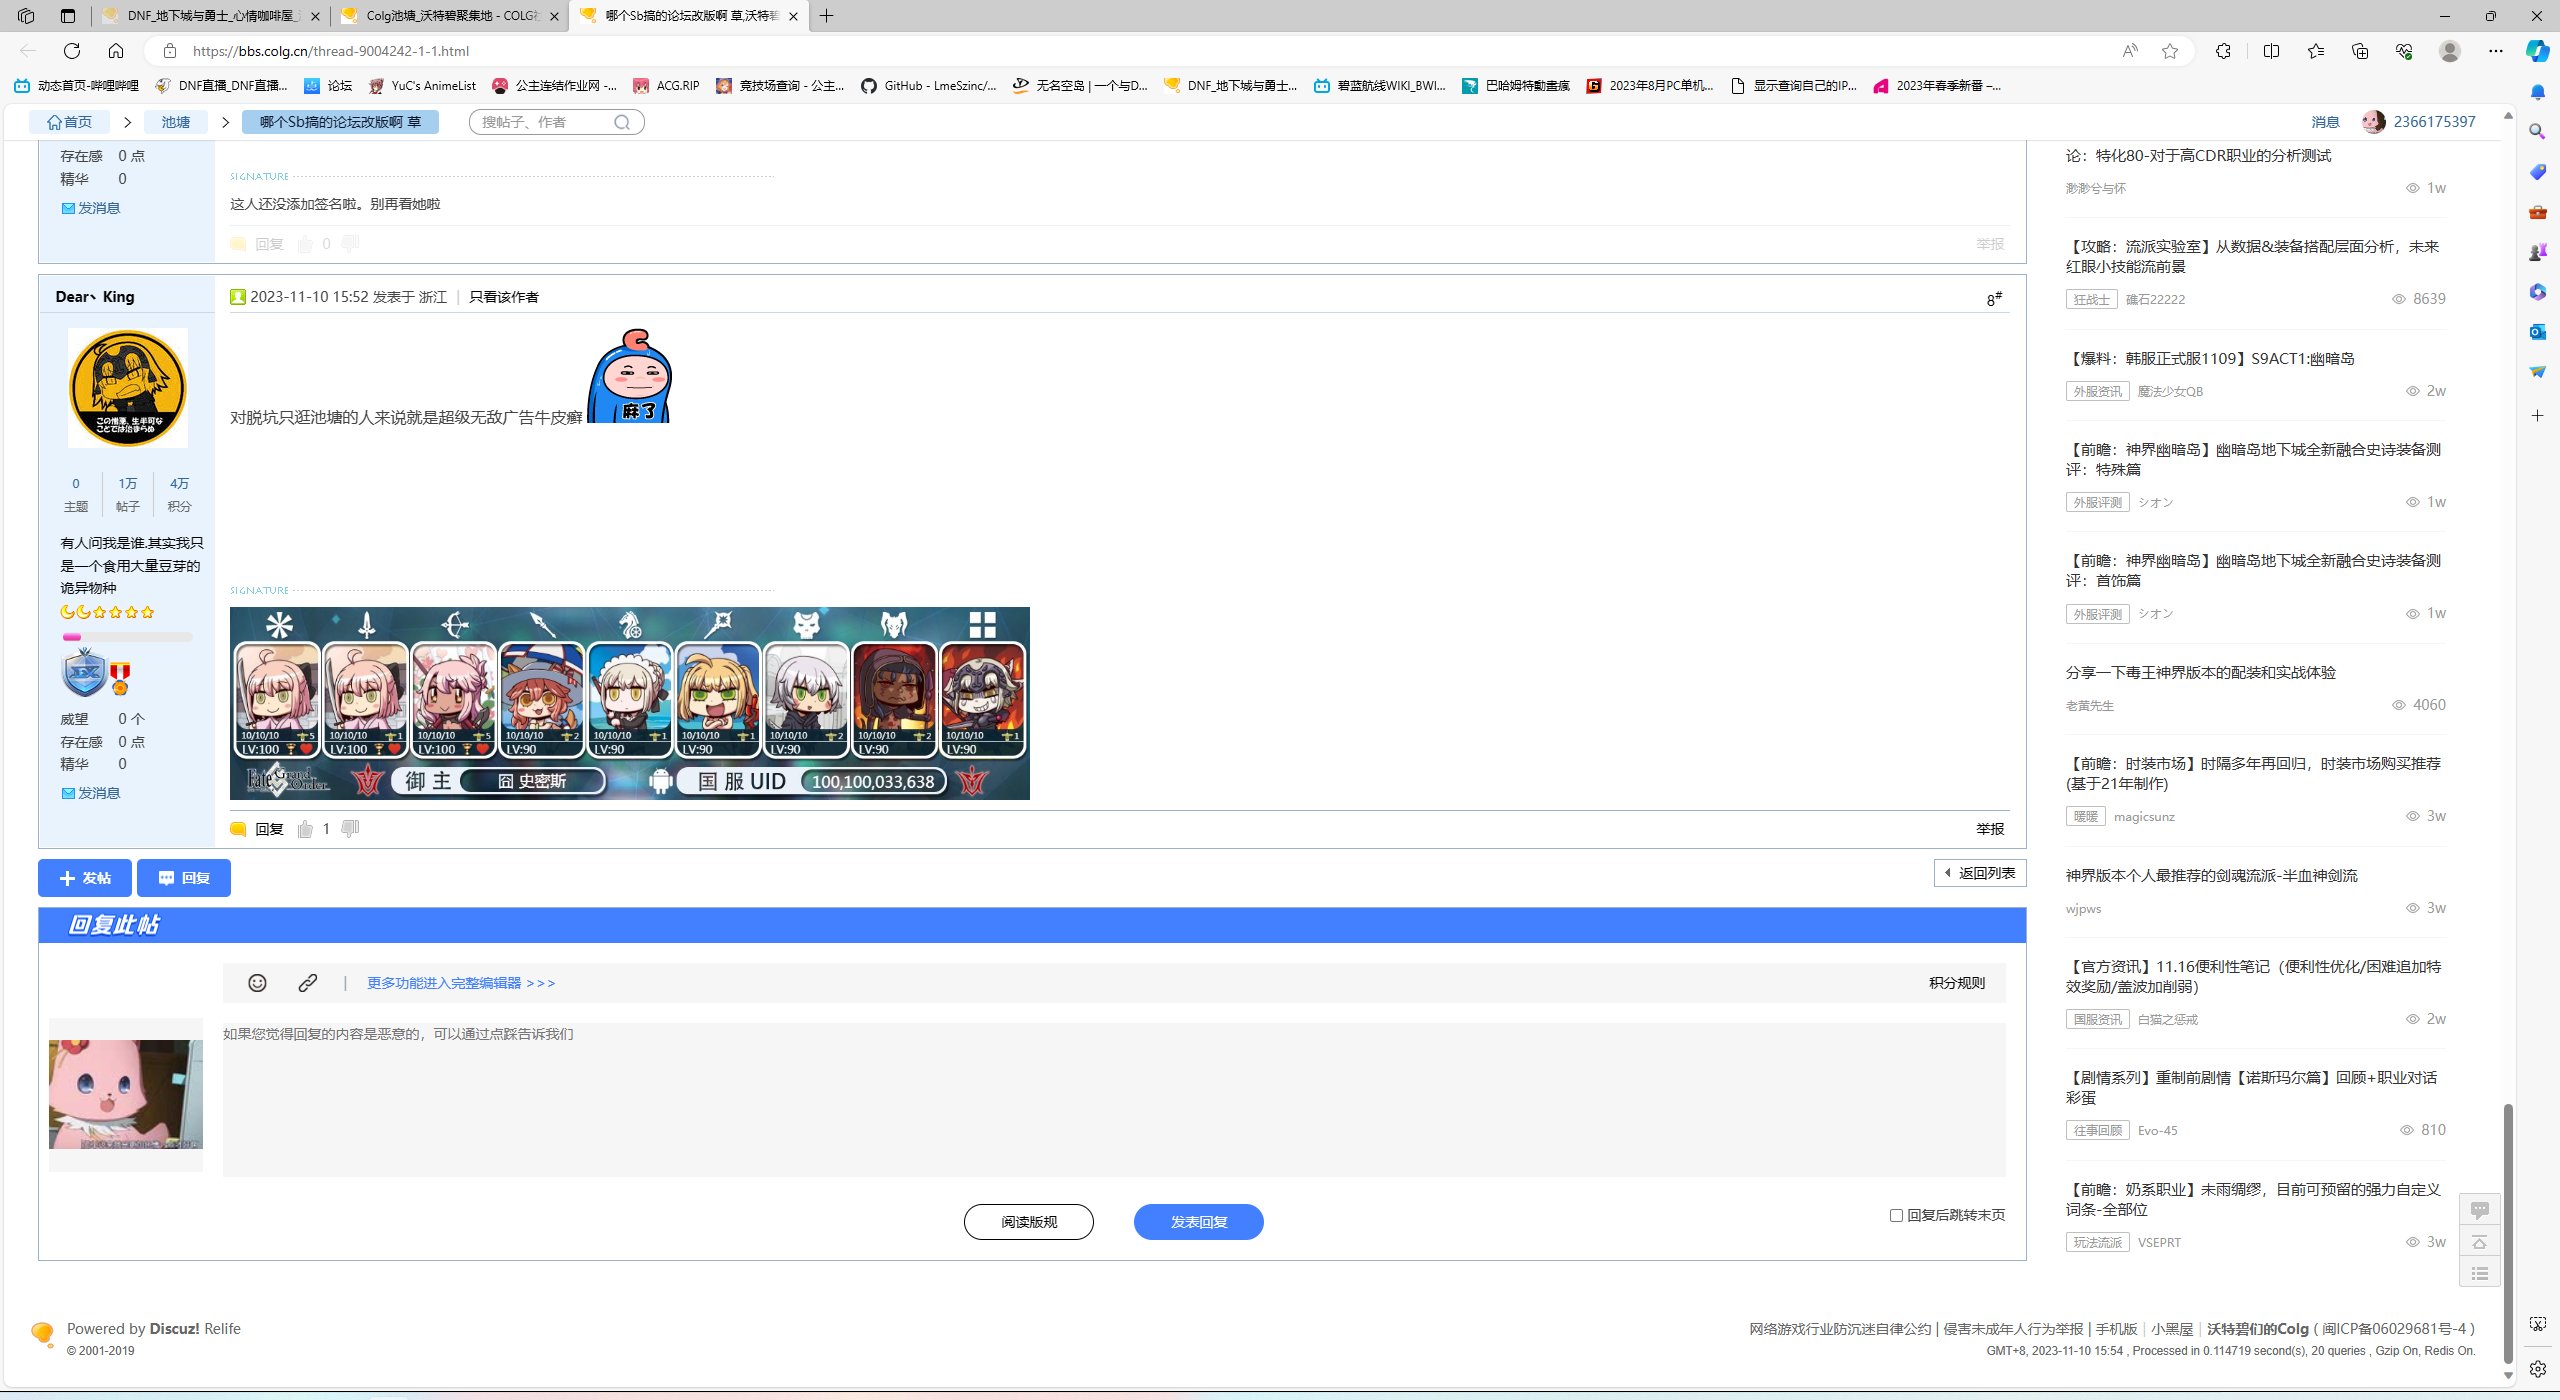Open the favorites list icon in toolbar
The height and width of the screenshot is (1400, 2560).
(2316, 51)
